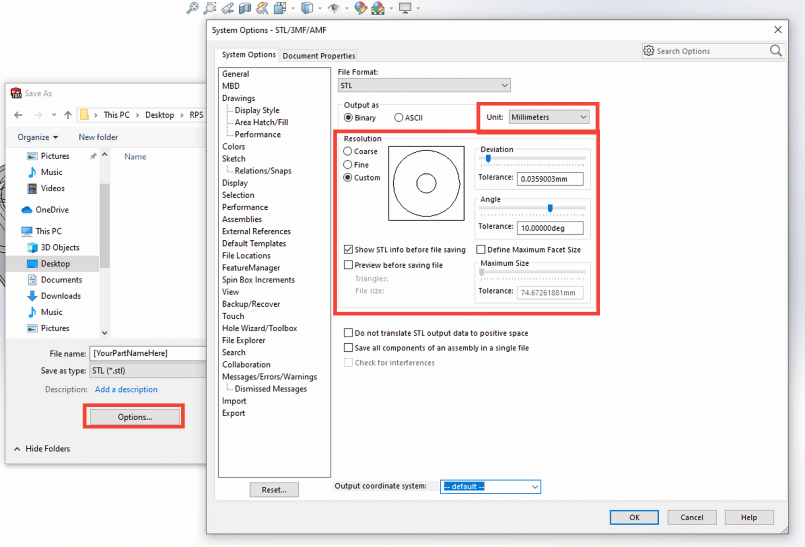
Task: Switch to the Document Properties tab
Action: [x=318, y=56]
